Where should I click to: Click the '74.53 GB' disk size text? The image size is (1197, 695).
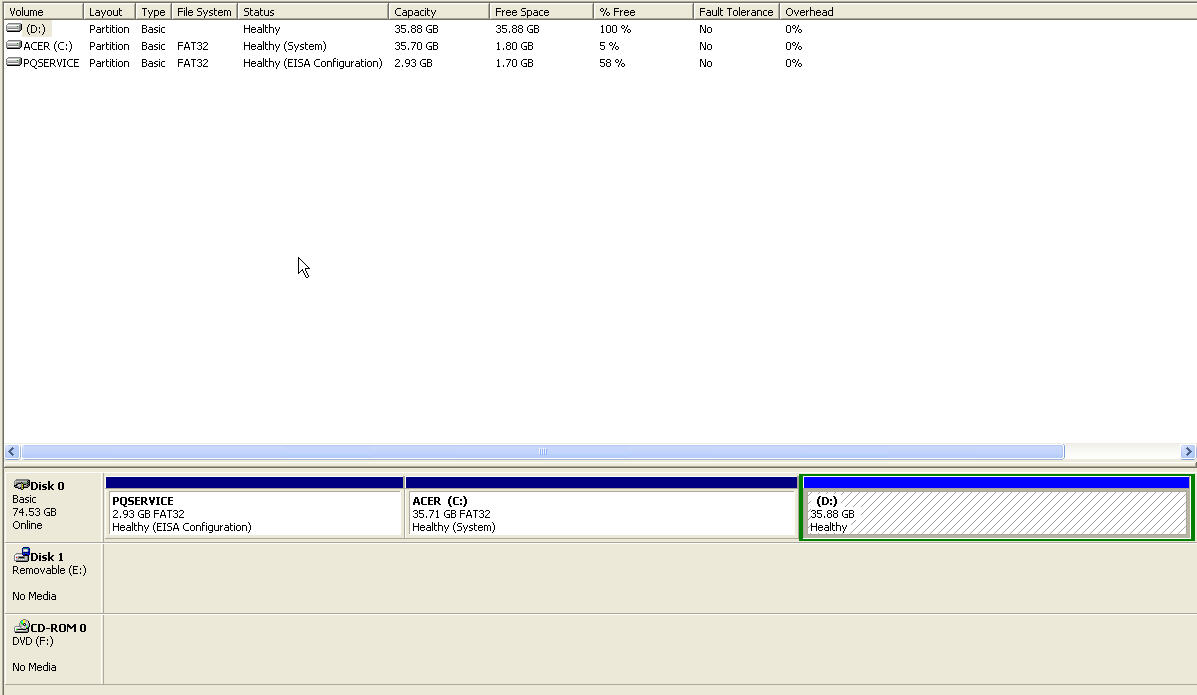point(34,512)
